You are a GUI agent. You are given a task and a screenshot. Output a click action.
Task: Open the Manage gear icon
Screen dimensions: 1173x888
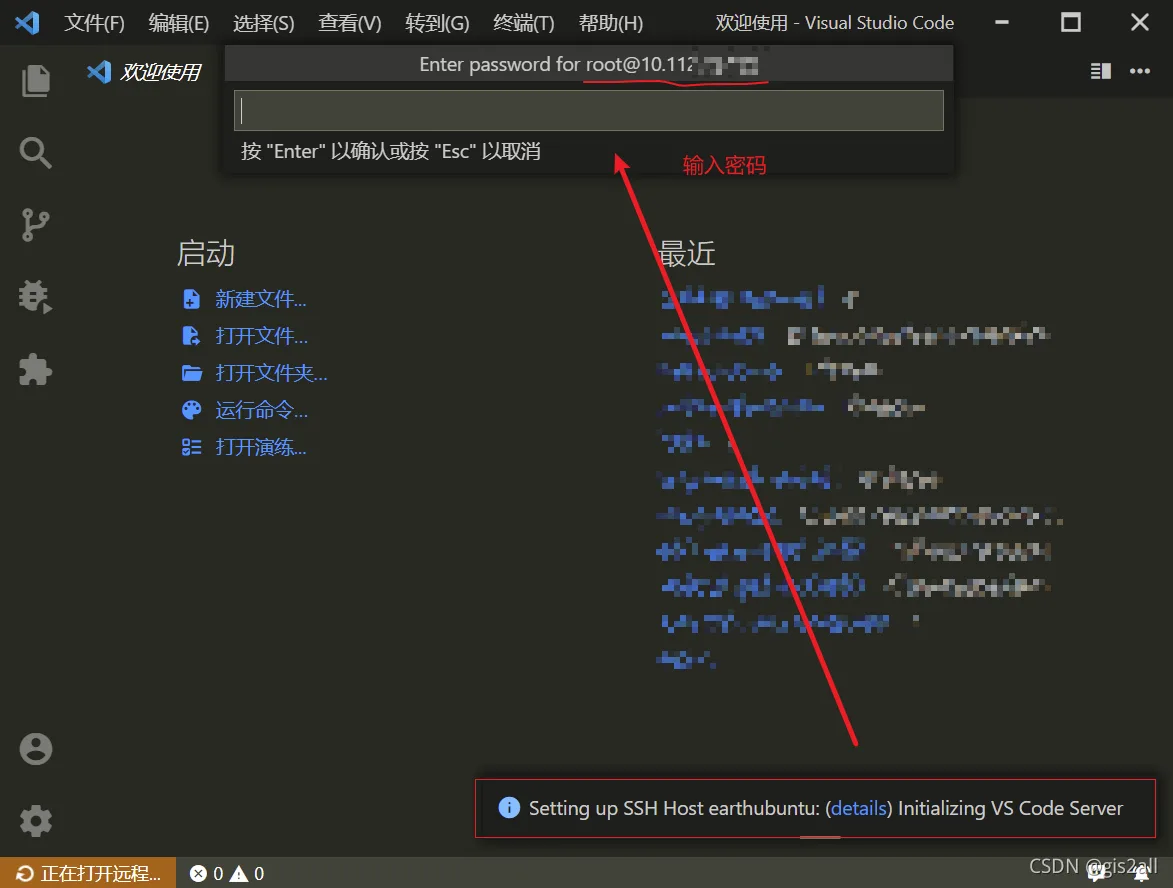35,821
